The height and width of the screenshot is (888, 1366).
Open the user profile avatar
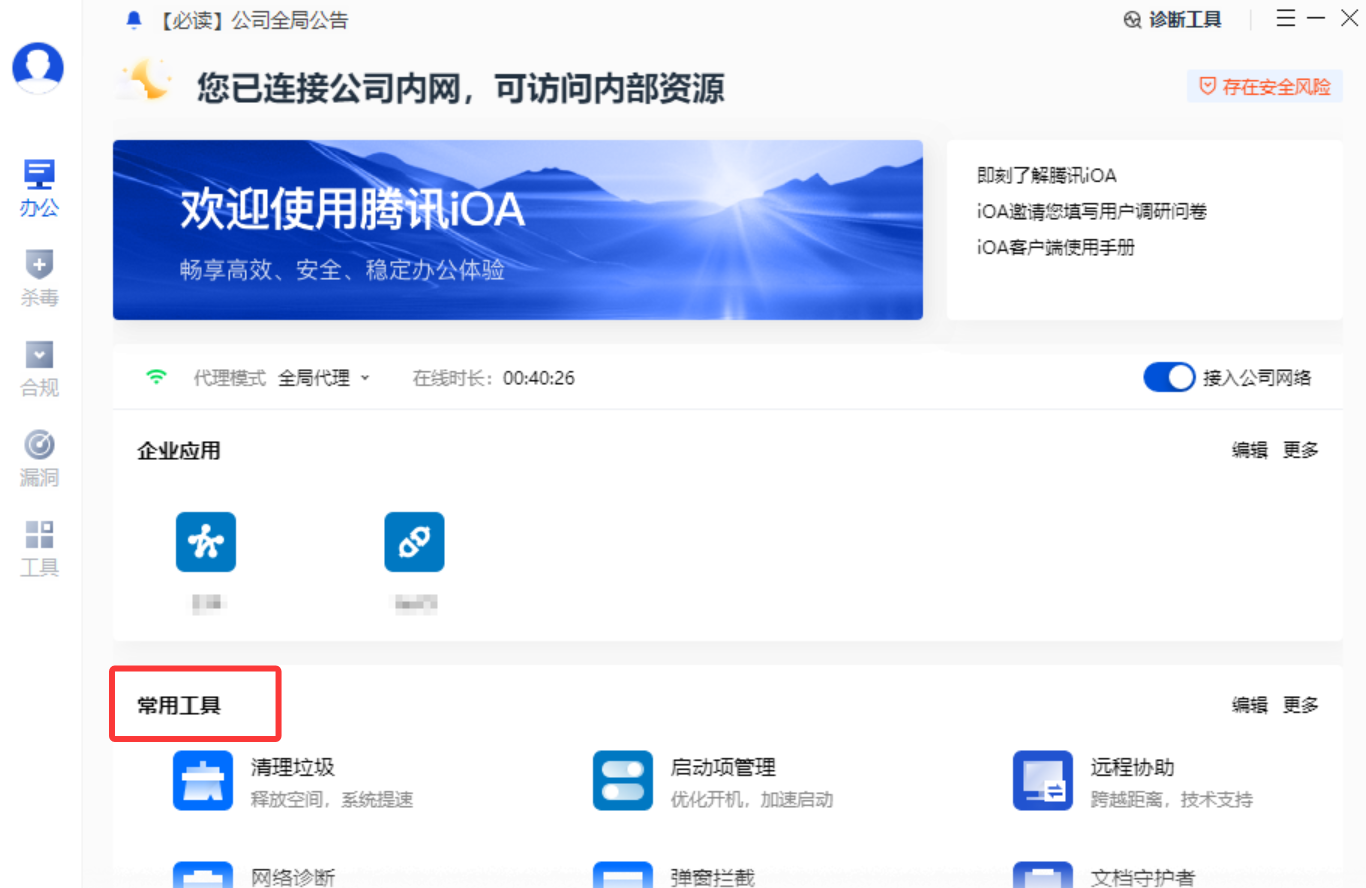pos(38,68)
